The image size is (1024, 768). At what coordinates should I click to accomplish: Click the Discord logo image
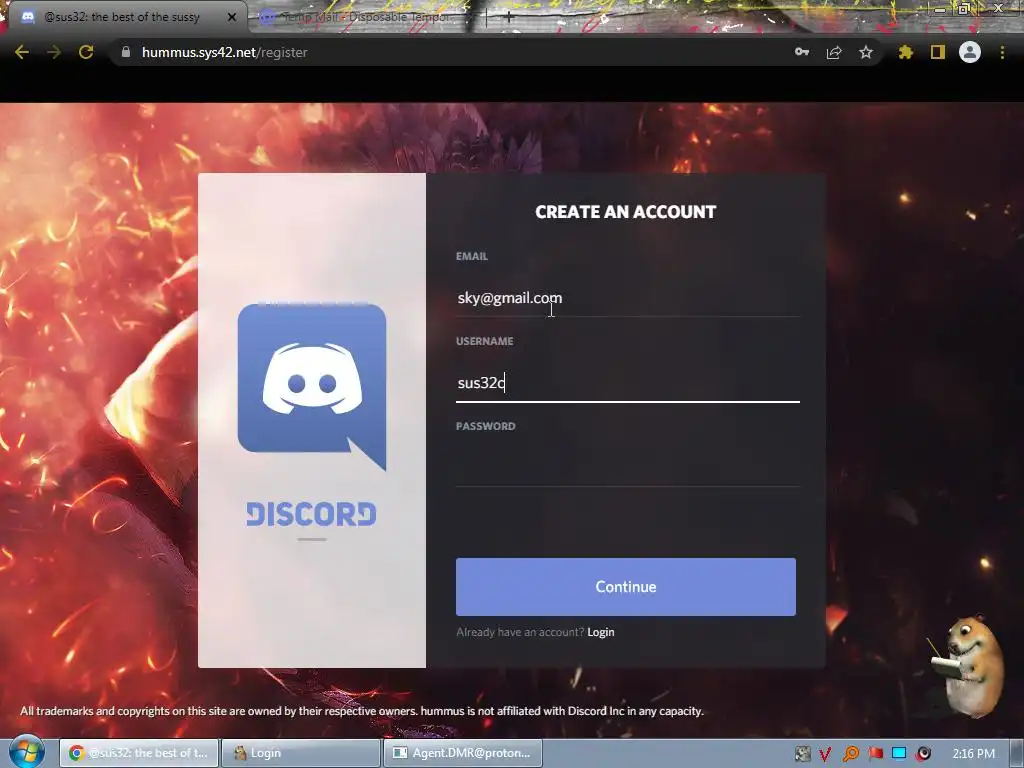click(x=312, y=387)
